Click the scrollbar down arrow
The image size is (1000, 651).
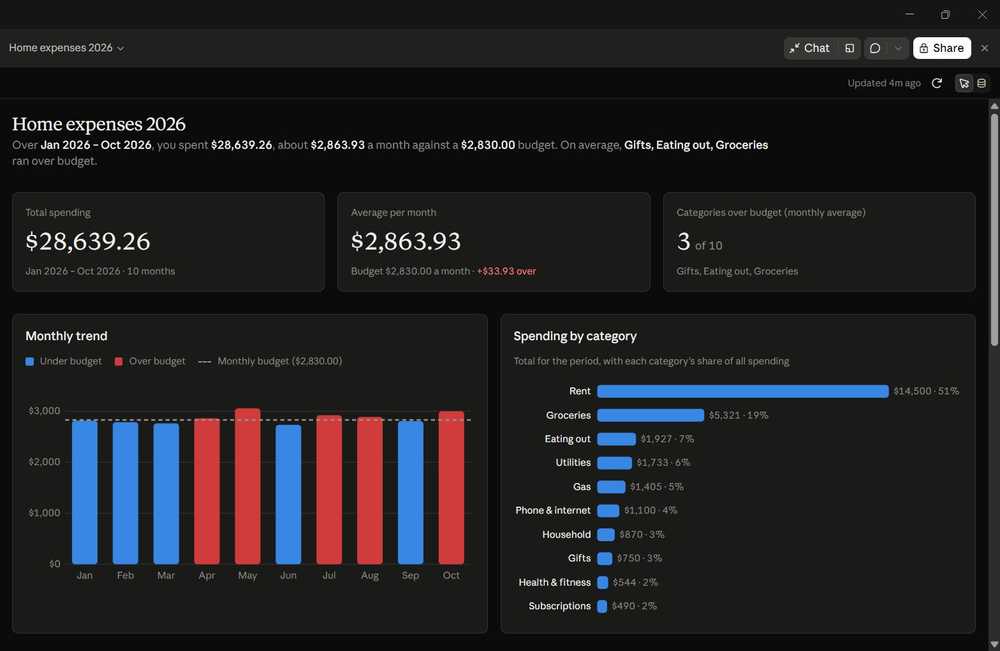click(x=994, y=645)
